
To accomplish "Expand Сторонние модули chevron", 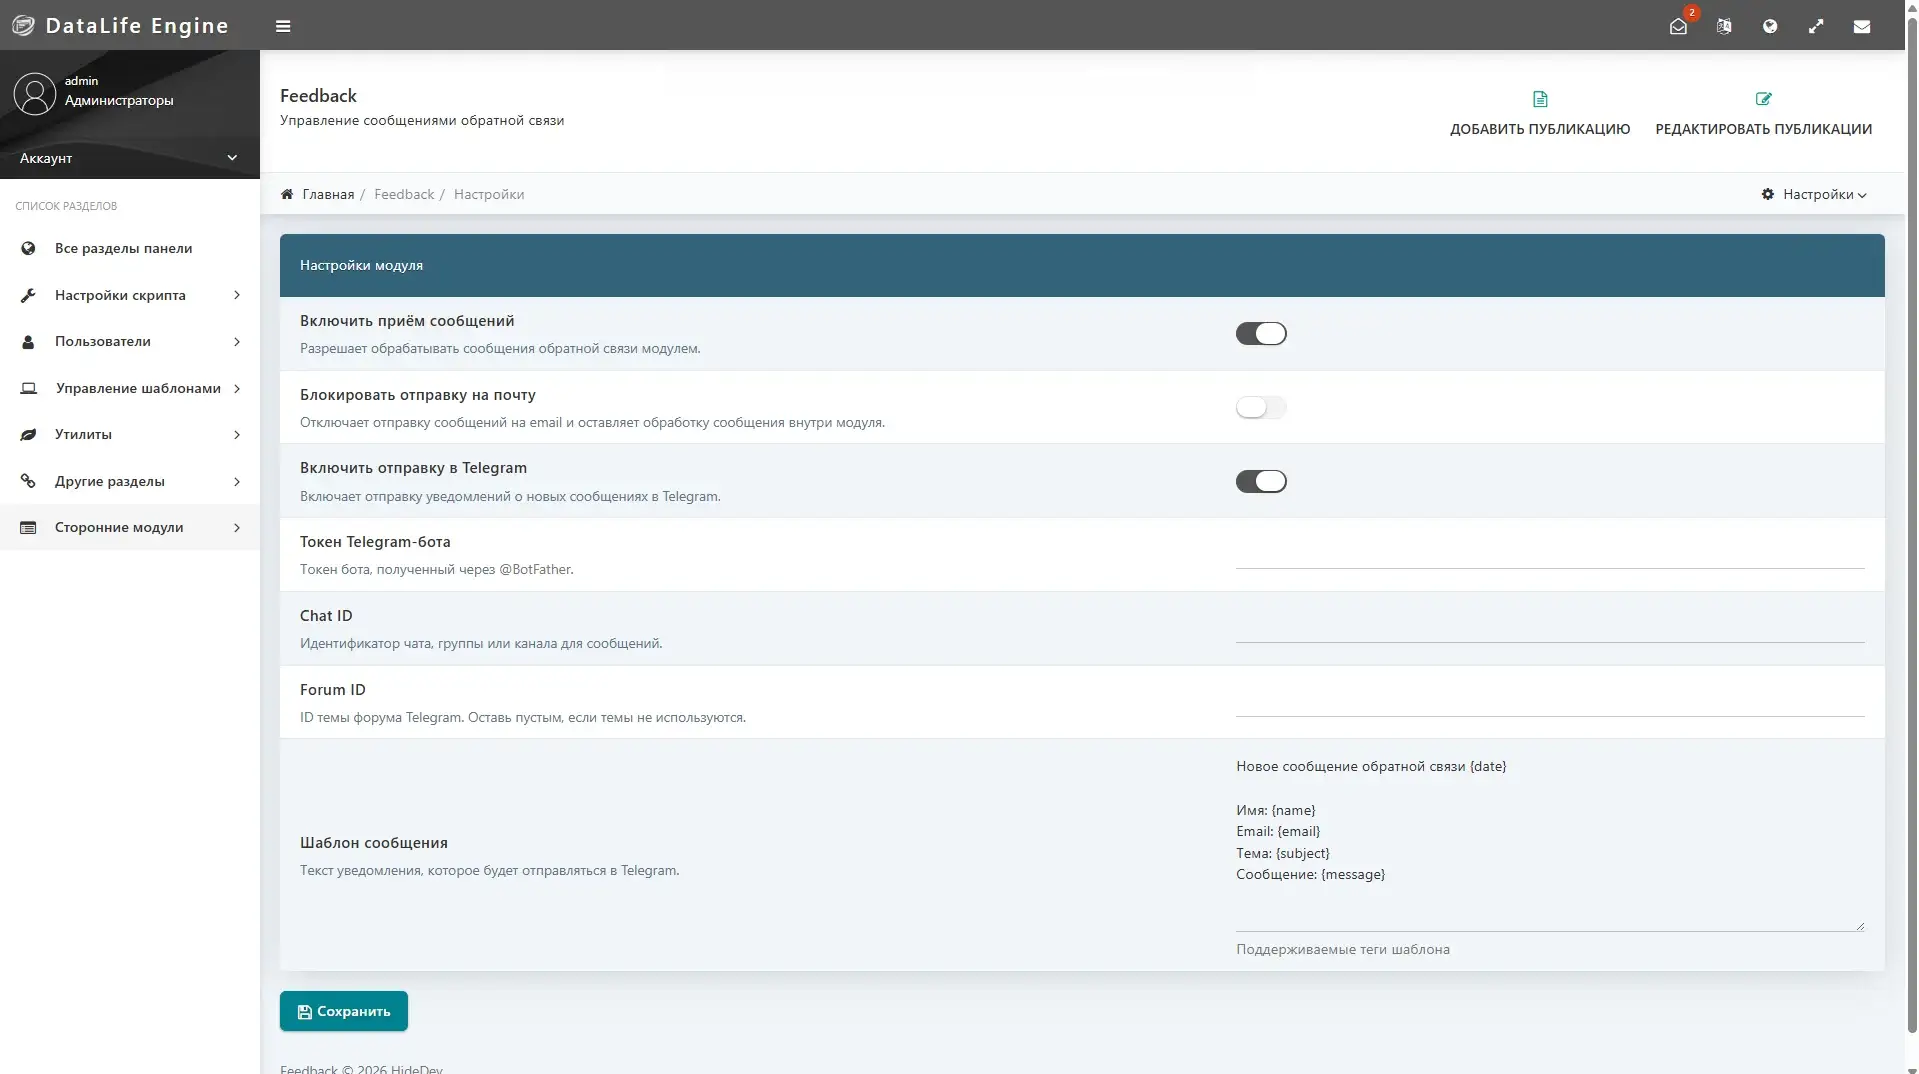I will (x=237, y=528).
